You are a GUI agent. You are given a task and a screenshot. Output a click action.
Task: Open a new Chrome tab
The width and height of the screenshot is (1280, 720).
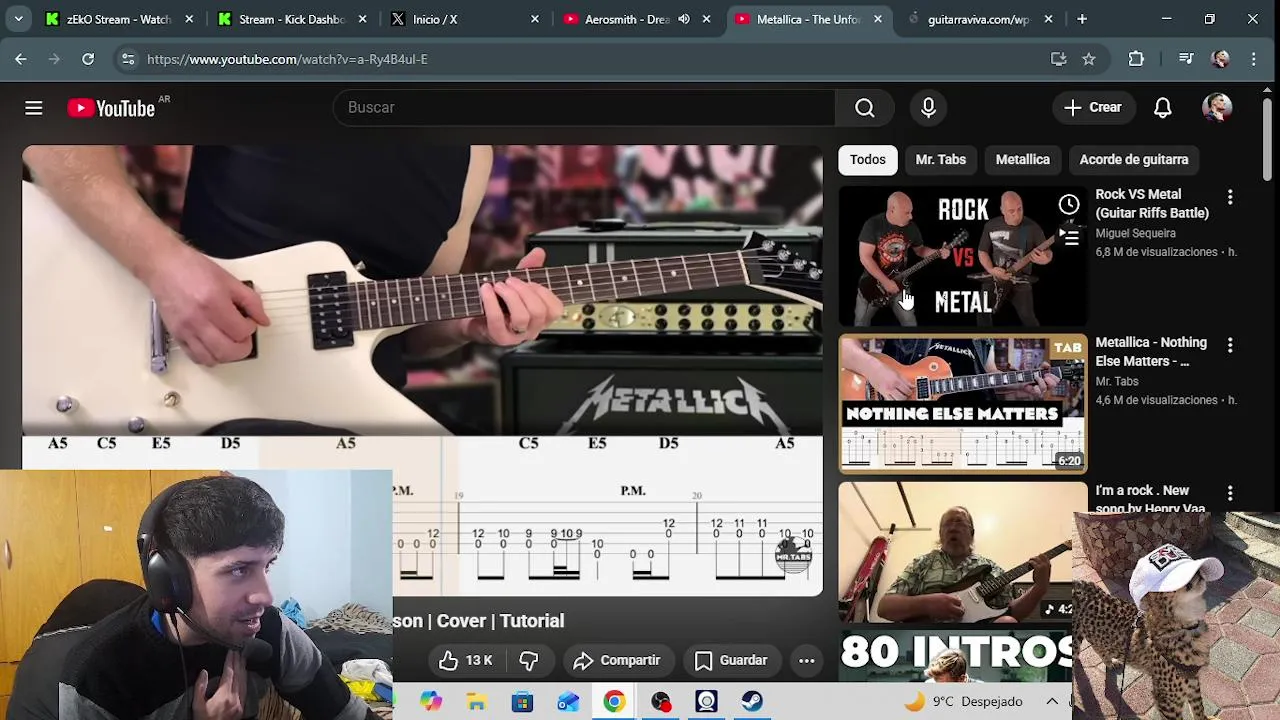coord(1082,19)
